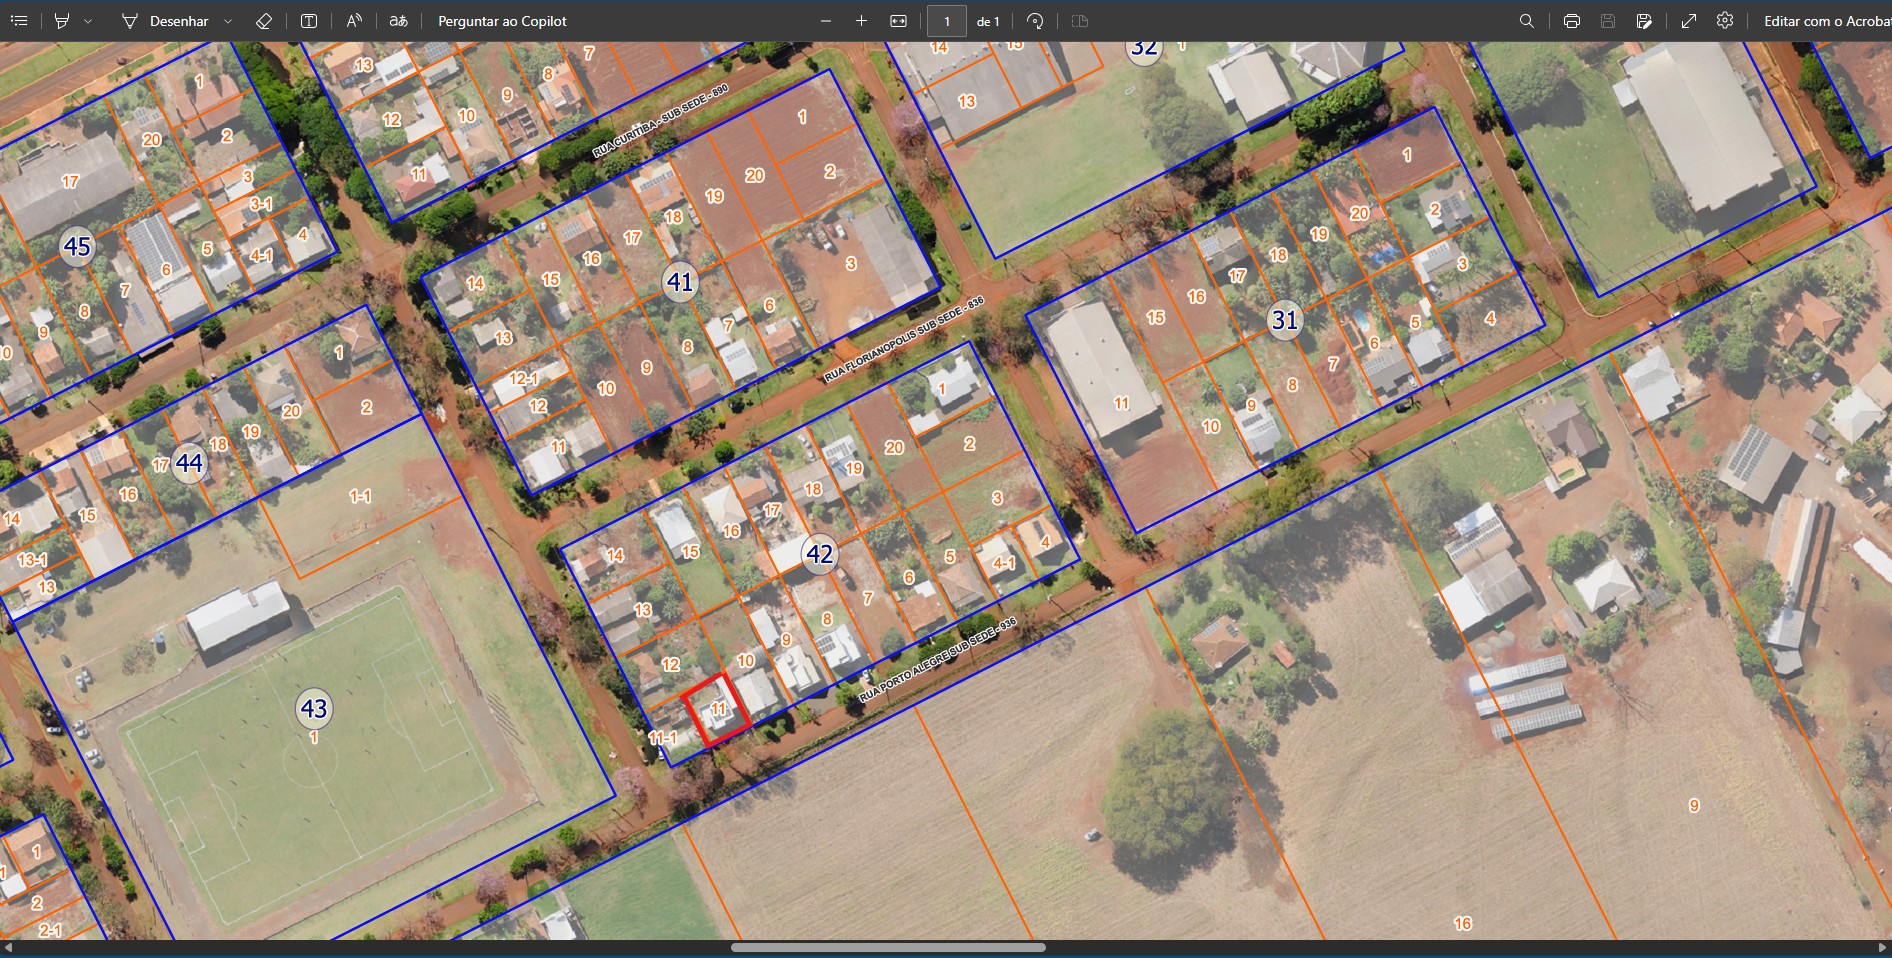Print the PDF document

1571,21
